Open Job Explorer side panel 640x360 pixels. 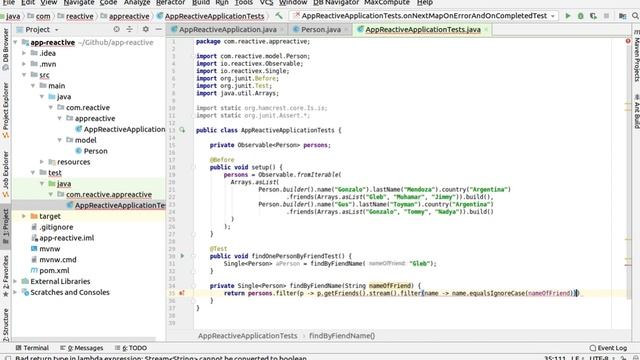click(x=5, y=174)
